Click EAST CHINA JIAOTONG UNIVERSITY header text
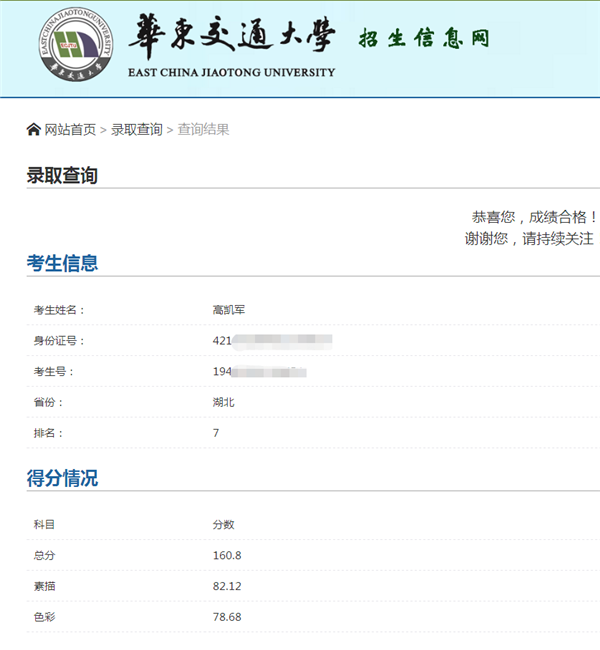 231,73
